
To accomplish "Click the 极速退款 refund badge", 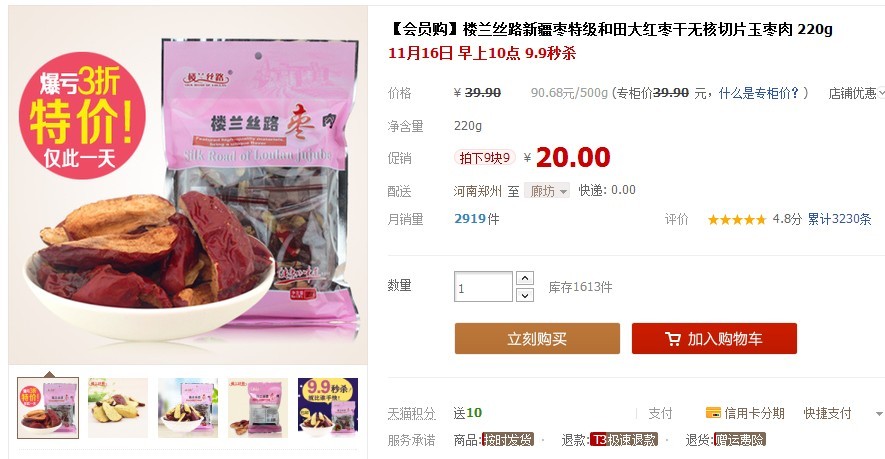I will click(x=624, y=440).
